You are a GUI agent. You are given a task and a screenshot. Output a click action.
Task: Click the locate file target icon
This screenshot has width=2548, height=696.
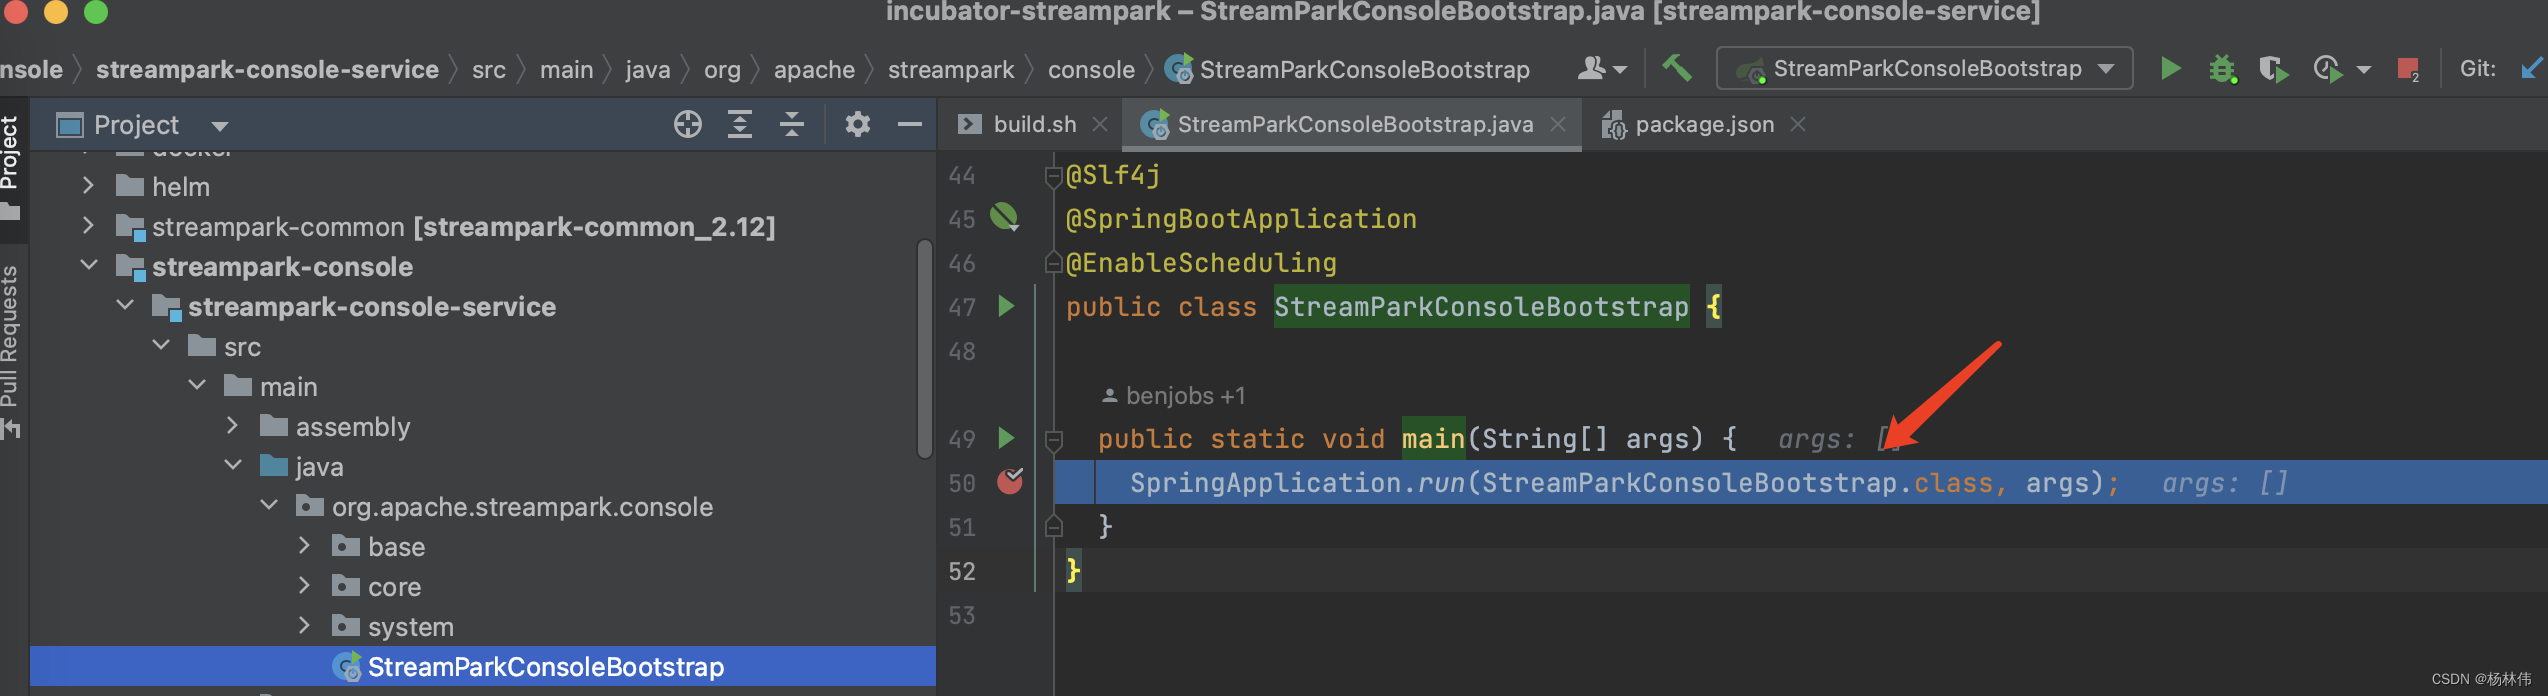tap(688, 124)
